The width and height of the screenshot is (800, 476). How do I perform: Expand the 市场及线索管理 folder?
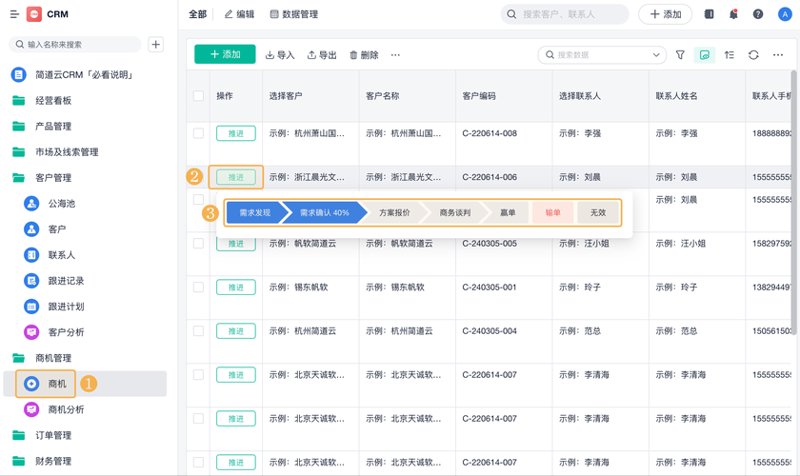point(66,152)
